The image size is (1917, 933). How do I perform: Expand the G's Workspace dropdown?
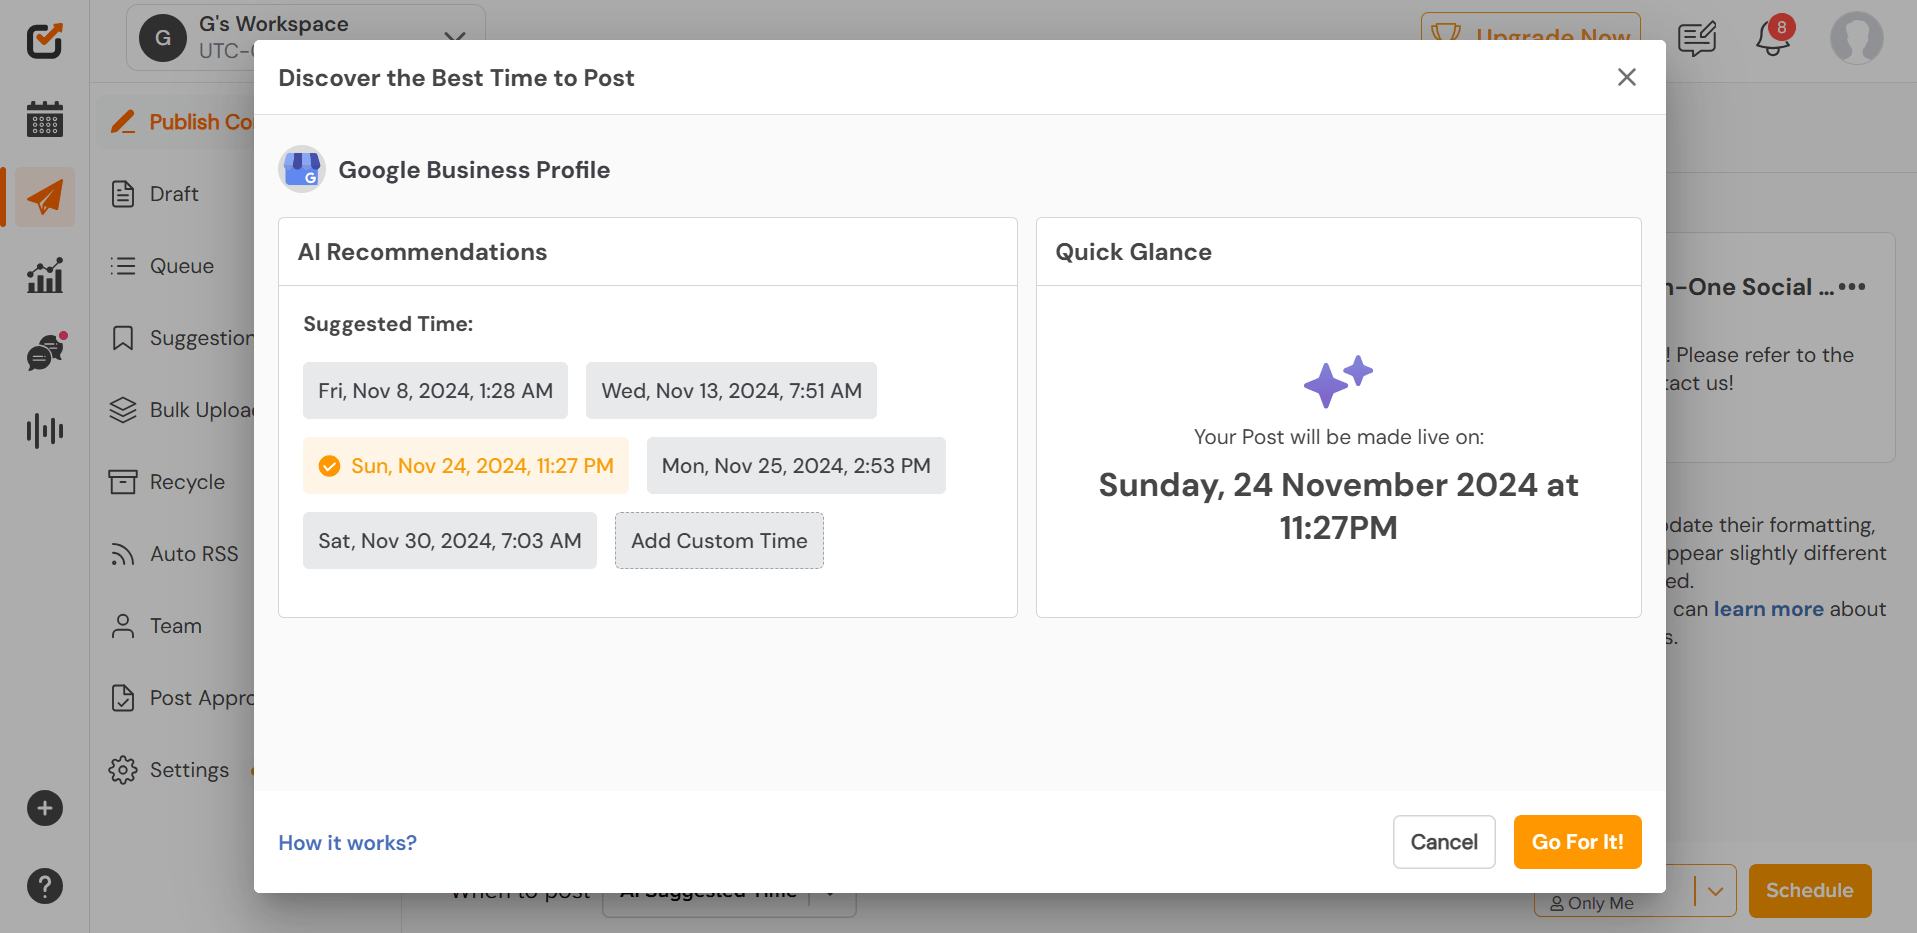coord(455,38)
